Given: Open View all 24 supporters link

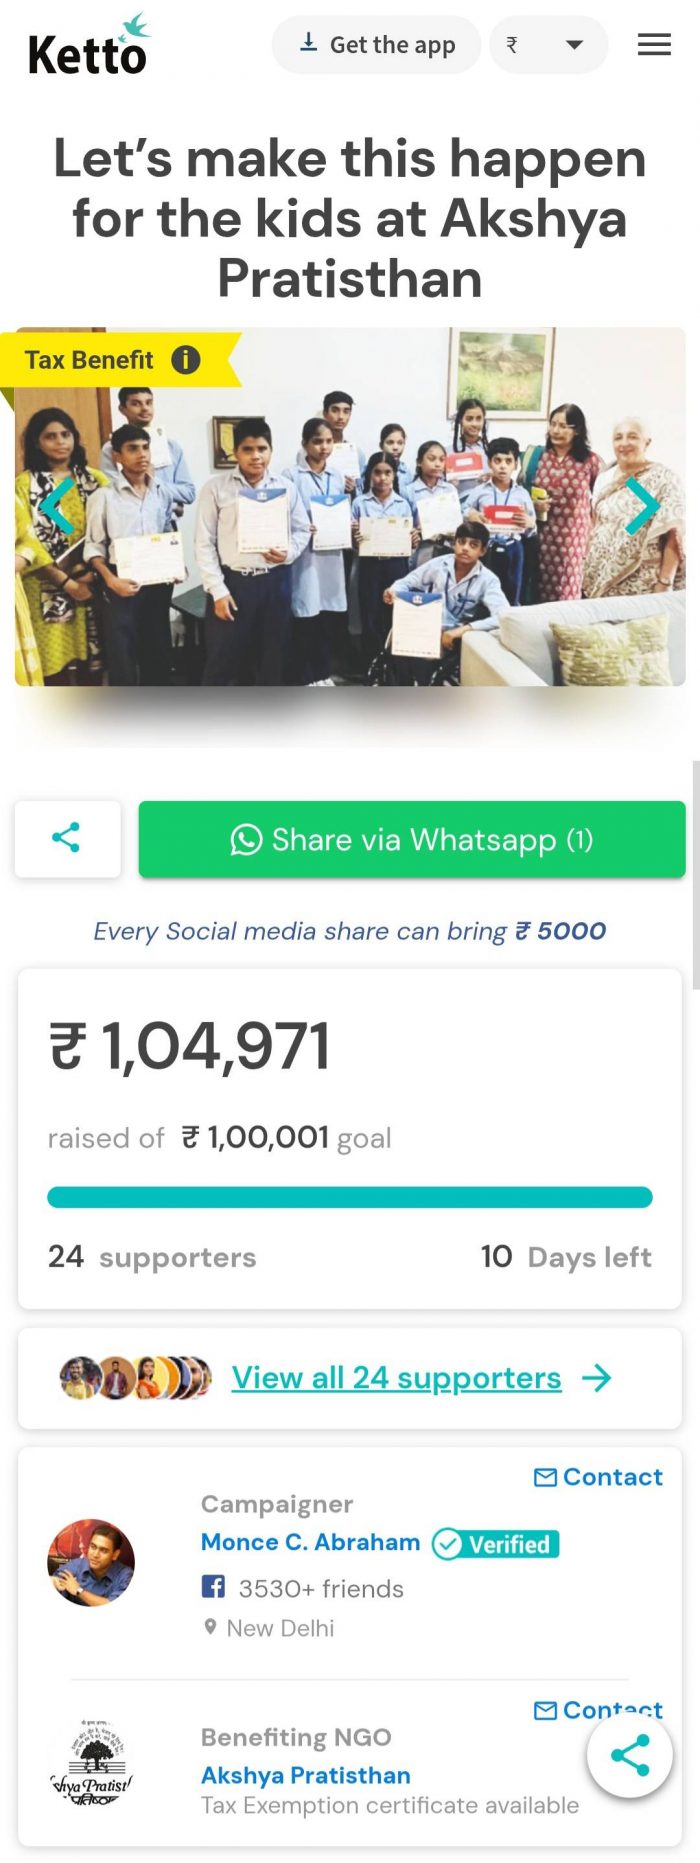Looking at the screenshot, I should coord(396,1378).
